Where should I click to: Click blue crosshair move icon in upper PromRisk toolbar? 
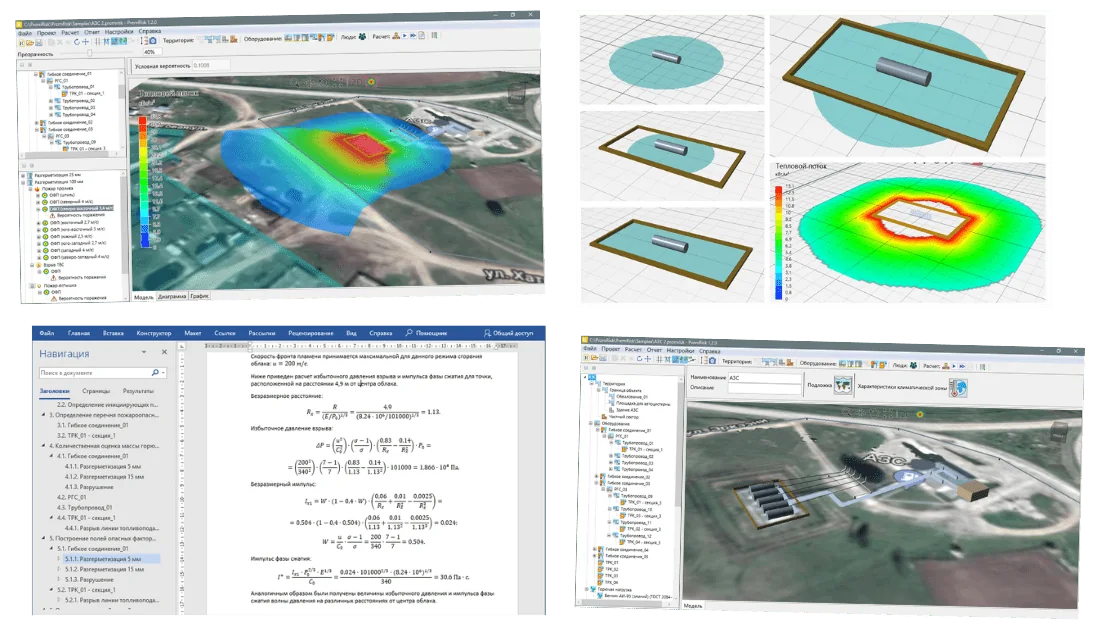point(86,42)
